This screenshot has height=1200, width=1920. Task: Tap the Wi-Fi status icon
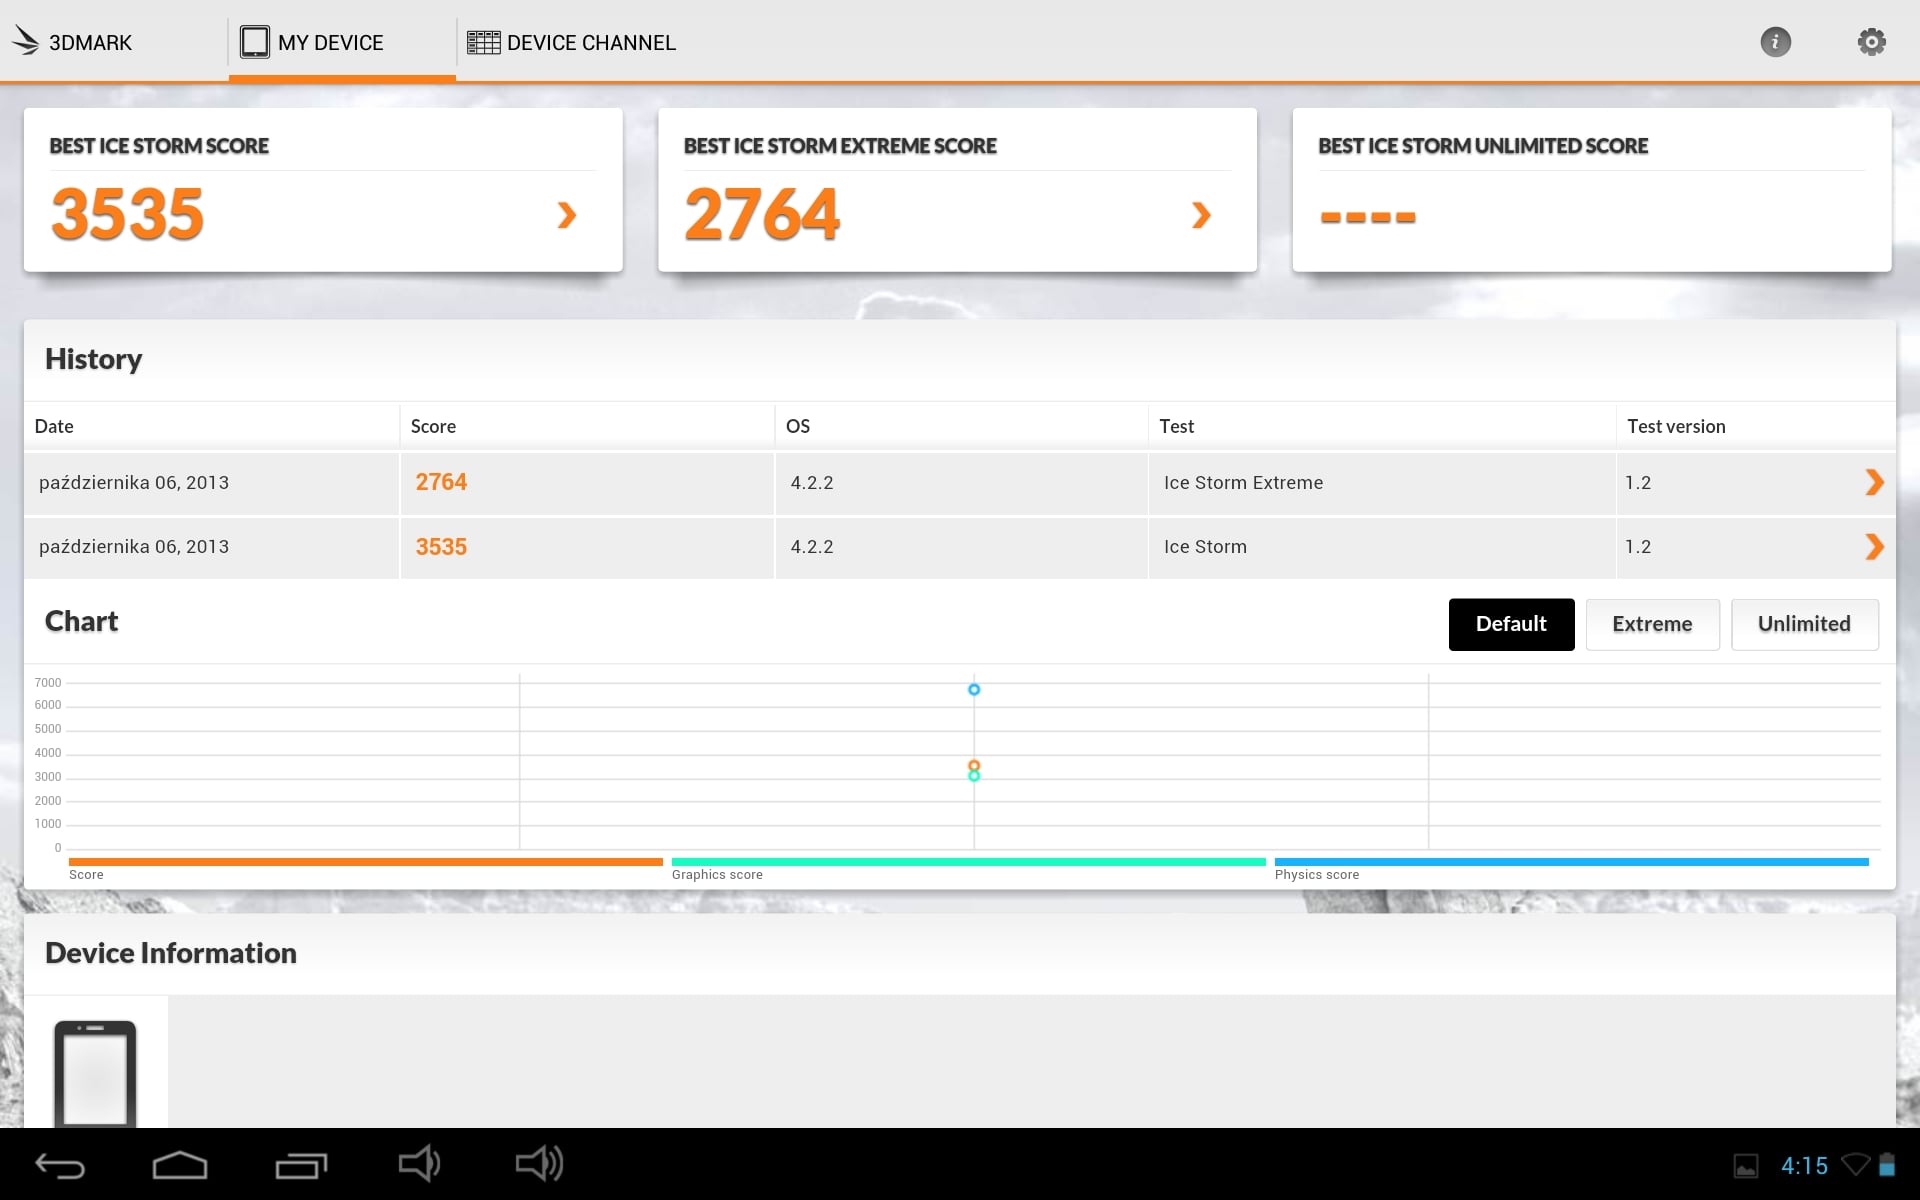tap(1856, 1165)
